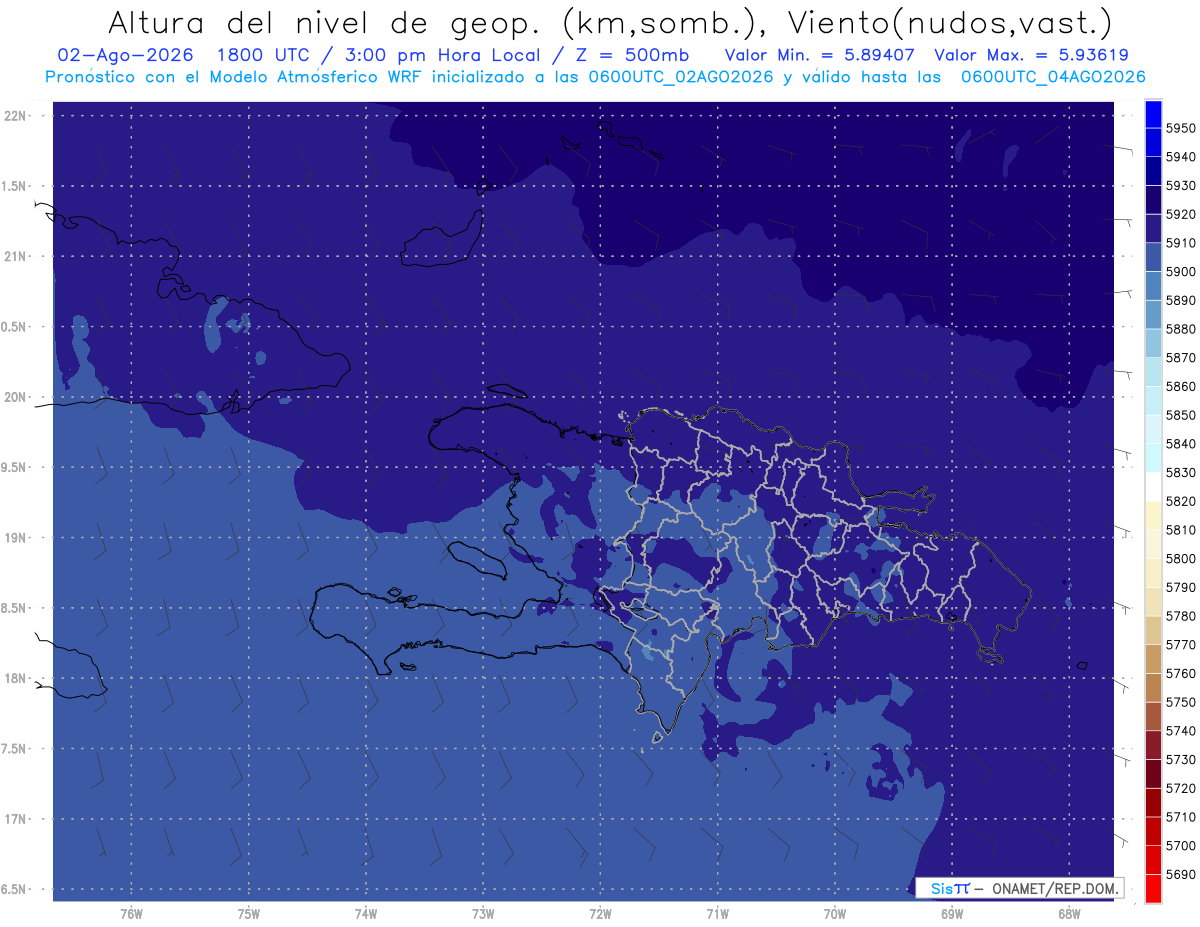1200x927 pixels.
Task: Click the '0600UTC_04AGO2026' valid-until time
Action: (x=1053, y=77)
